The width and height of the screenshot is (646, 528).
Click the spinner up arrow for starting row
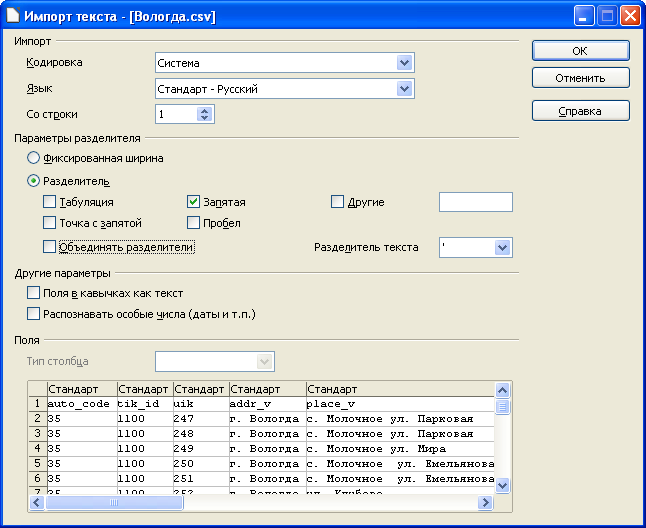[x=205, y=110]
